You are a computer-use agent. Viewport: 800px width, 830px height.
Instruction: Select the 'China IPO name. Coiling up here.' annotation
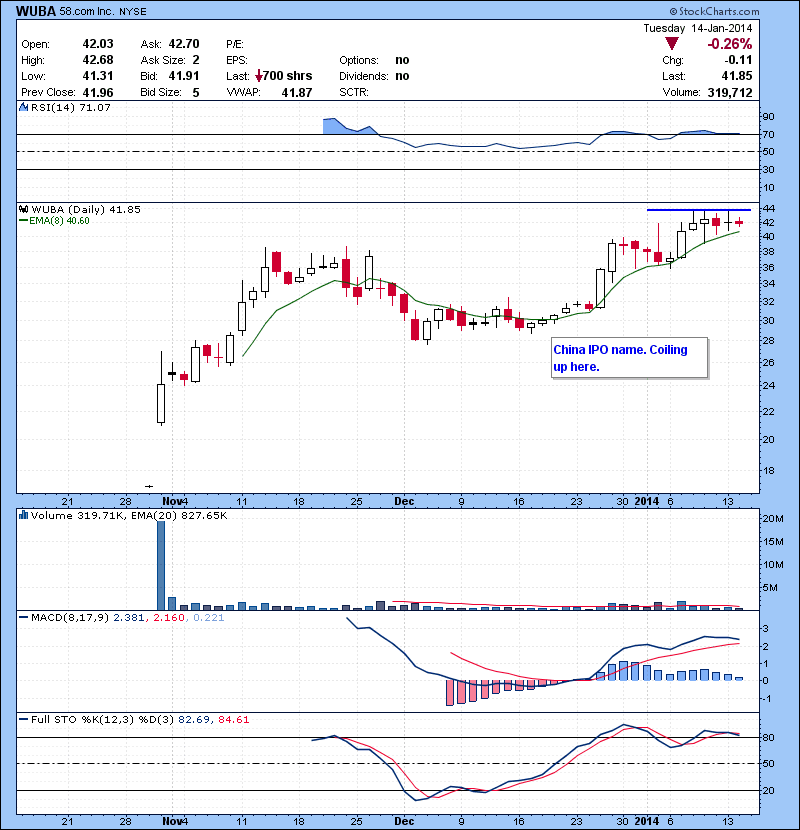click(x=629, y=358)
